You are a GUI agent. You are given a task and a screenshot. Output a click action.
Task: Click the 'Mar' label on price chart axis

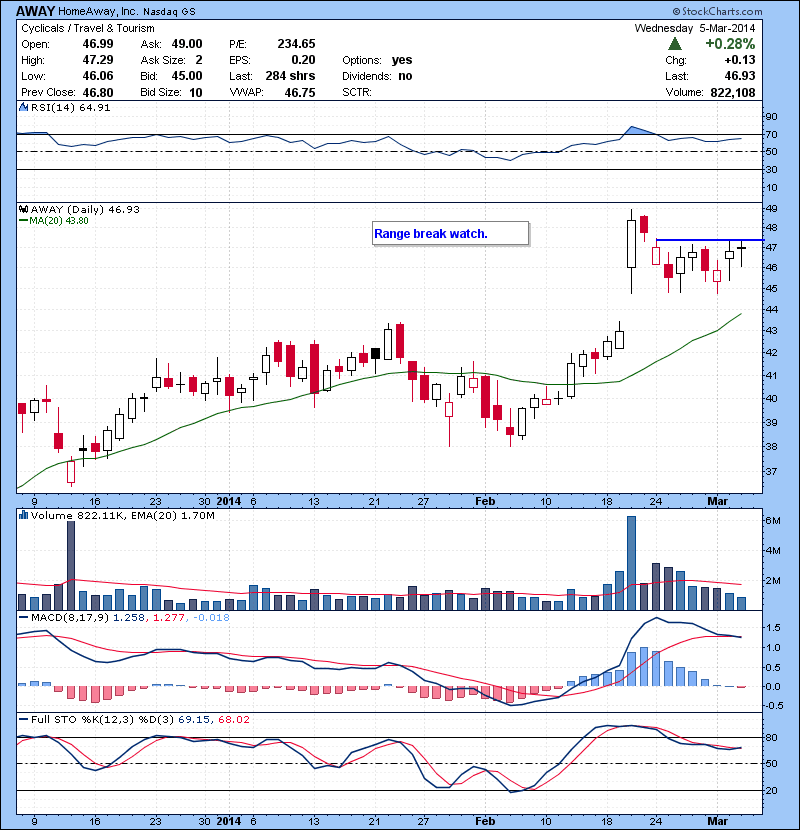717,501
